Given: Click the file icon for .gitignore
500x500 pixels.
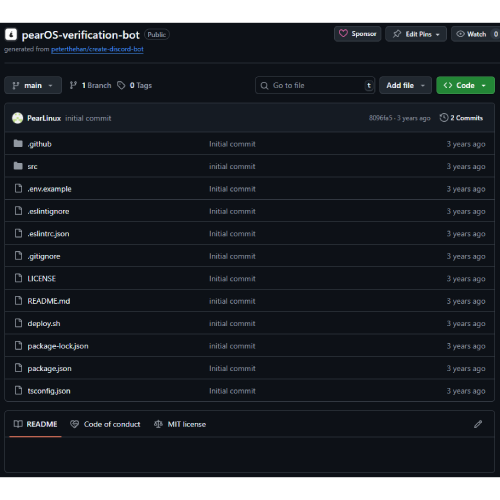Looking at the screenshot, I should [19, 256].
